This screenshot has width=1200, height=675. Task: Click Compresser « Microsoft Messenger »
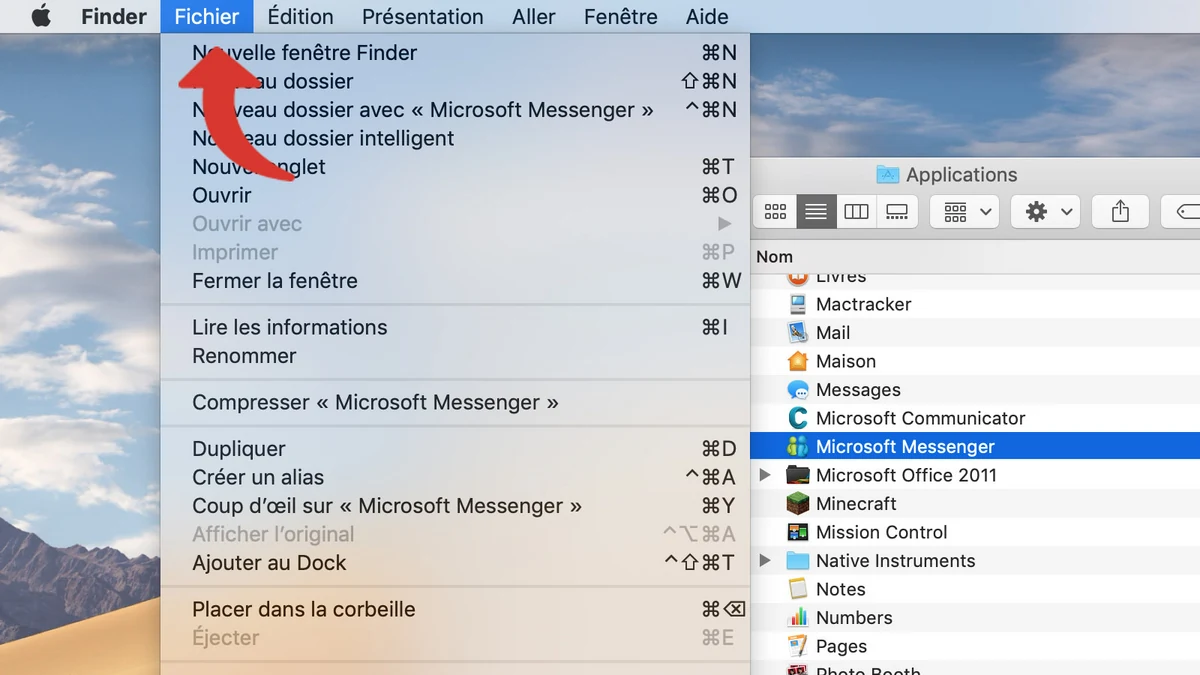pos(379,402)
